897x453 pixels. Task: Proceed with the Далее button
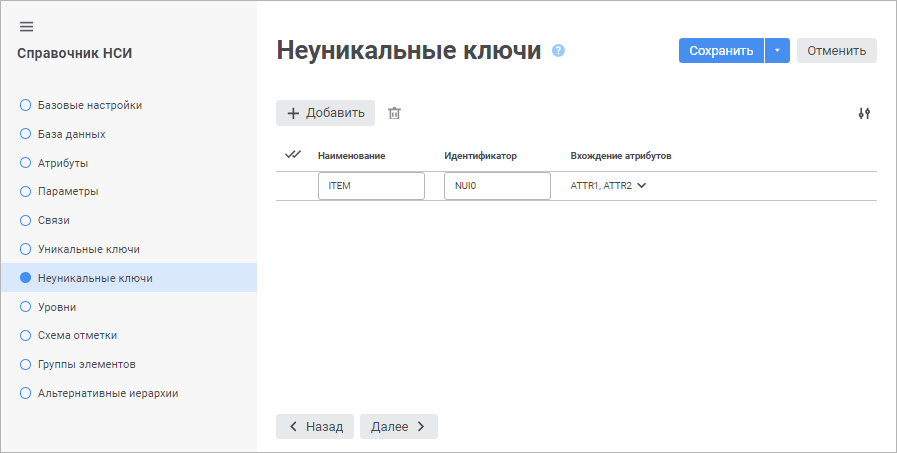point(398,427)
